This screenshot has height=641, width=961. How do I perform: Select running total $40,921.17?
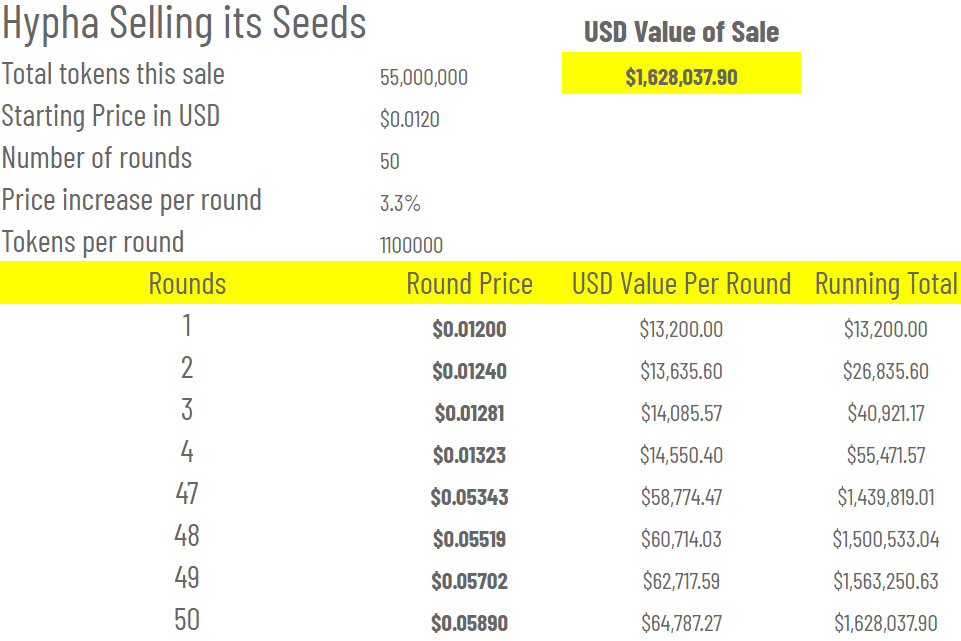pyautogui.click(x=885, y=413)
